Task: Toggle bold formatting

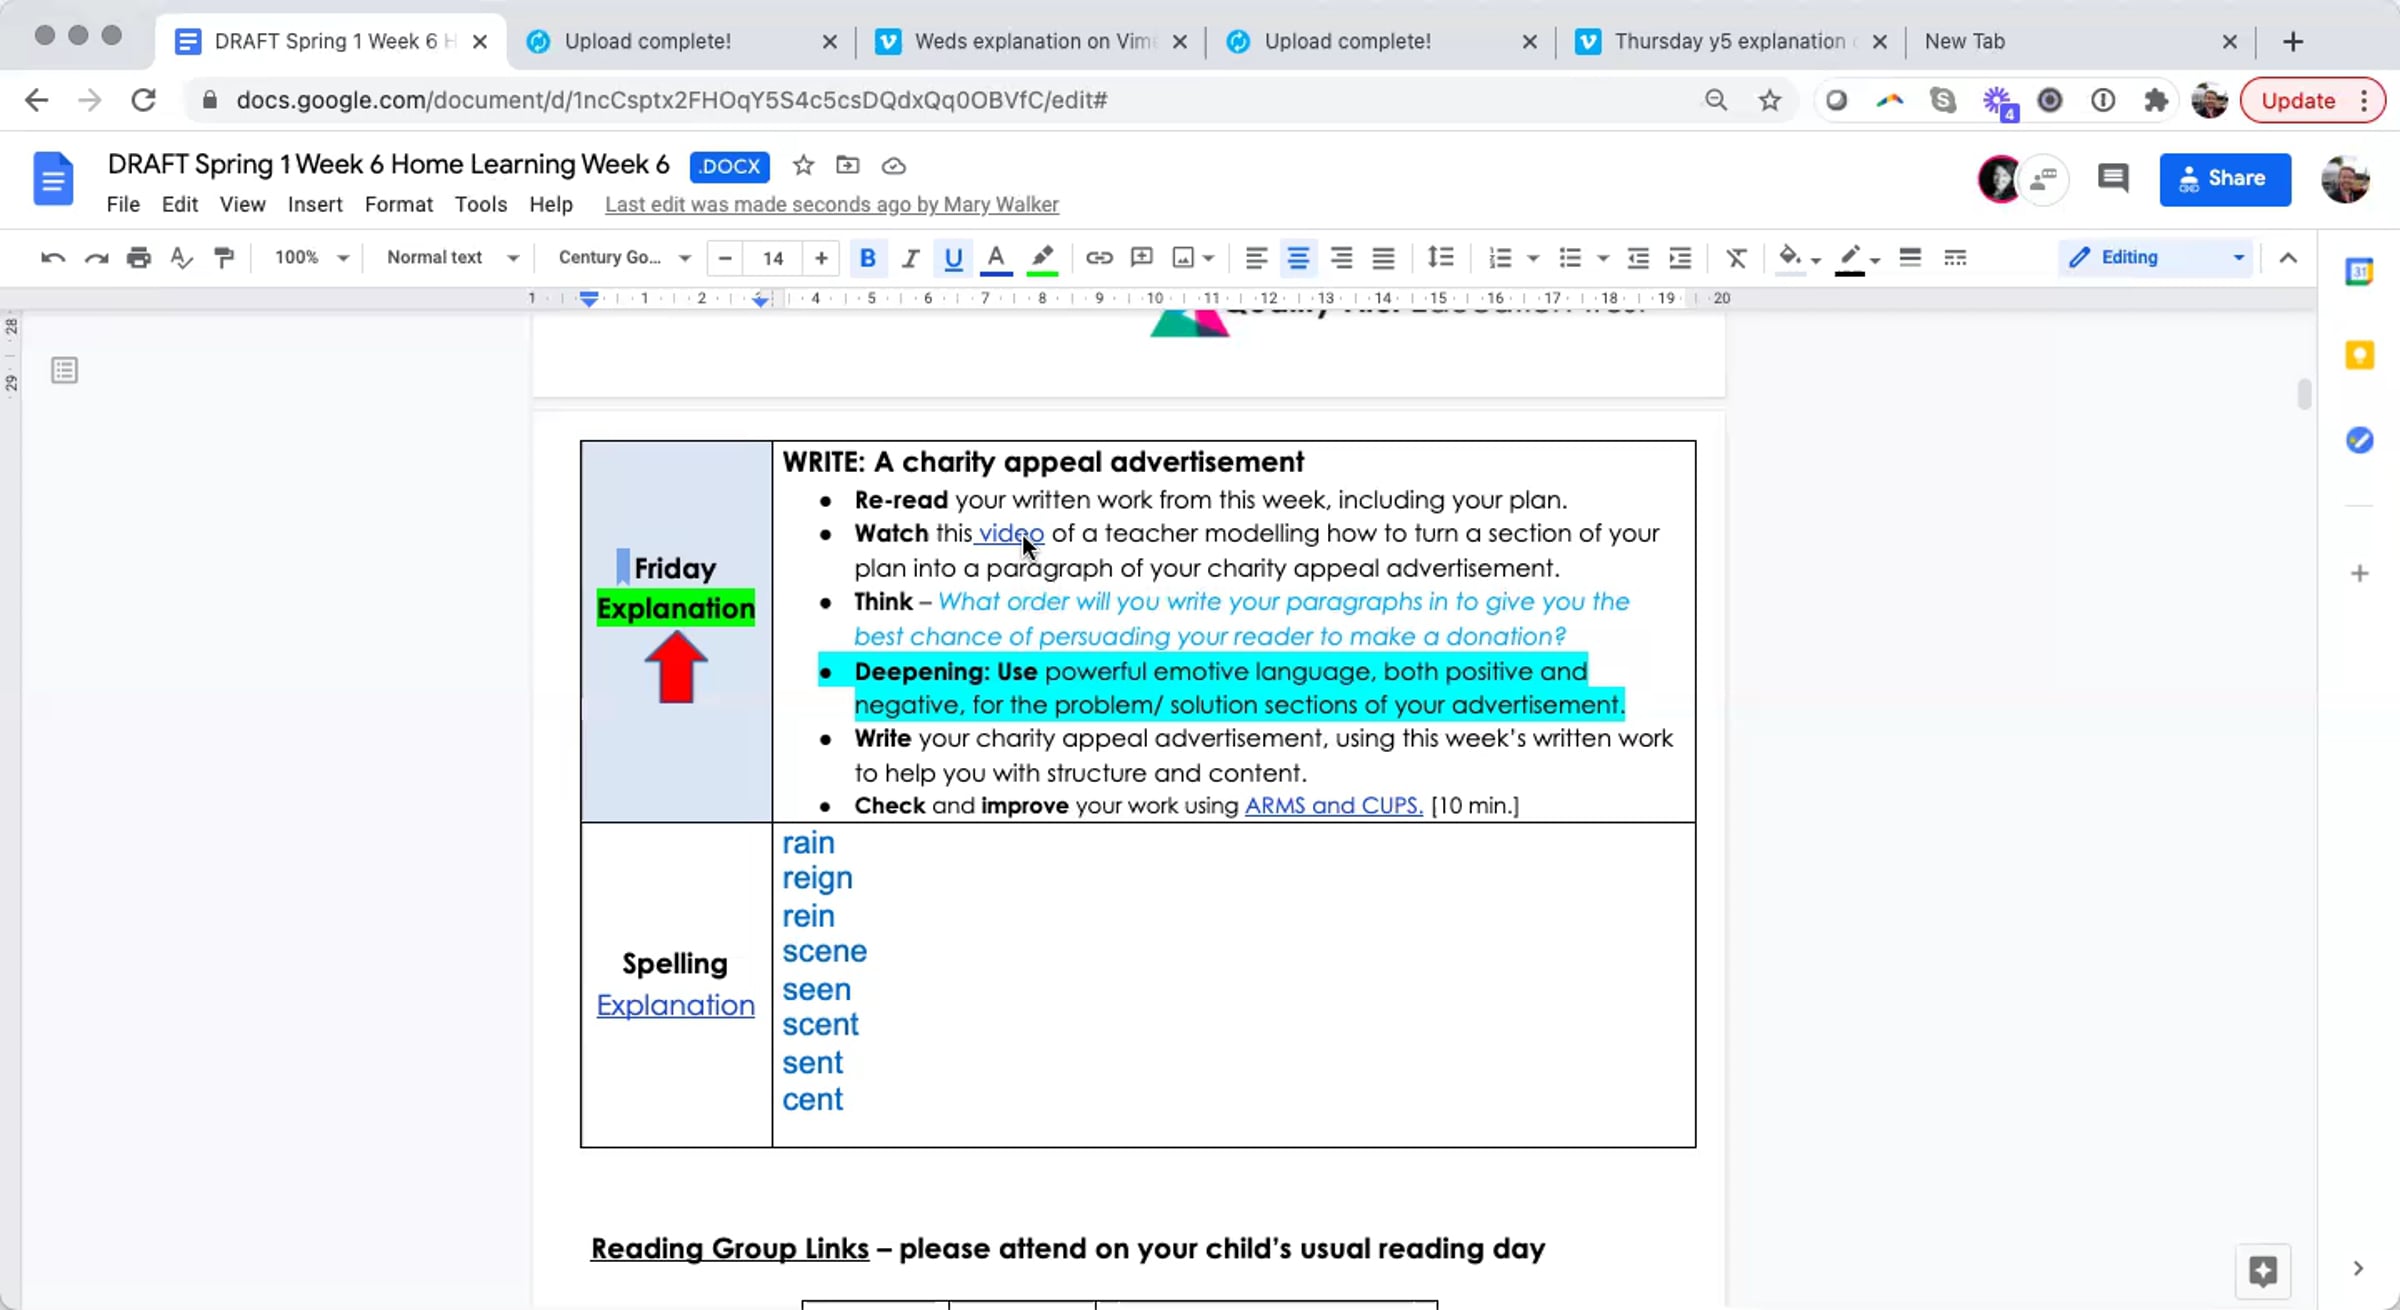Action: pyautogui.click(x=867, y=258)
